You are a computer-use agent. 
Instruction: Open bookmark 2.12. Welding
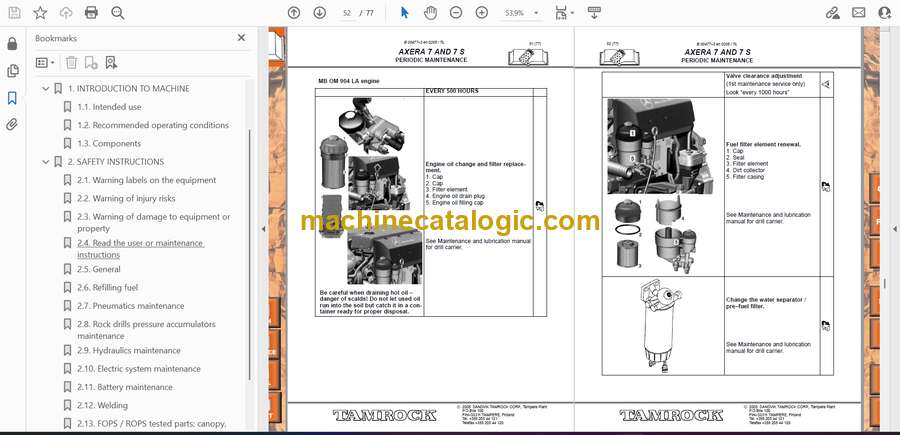102,405
